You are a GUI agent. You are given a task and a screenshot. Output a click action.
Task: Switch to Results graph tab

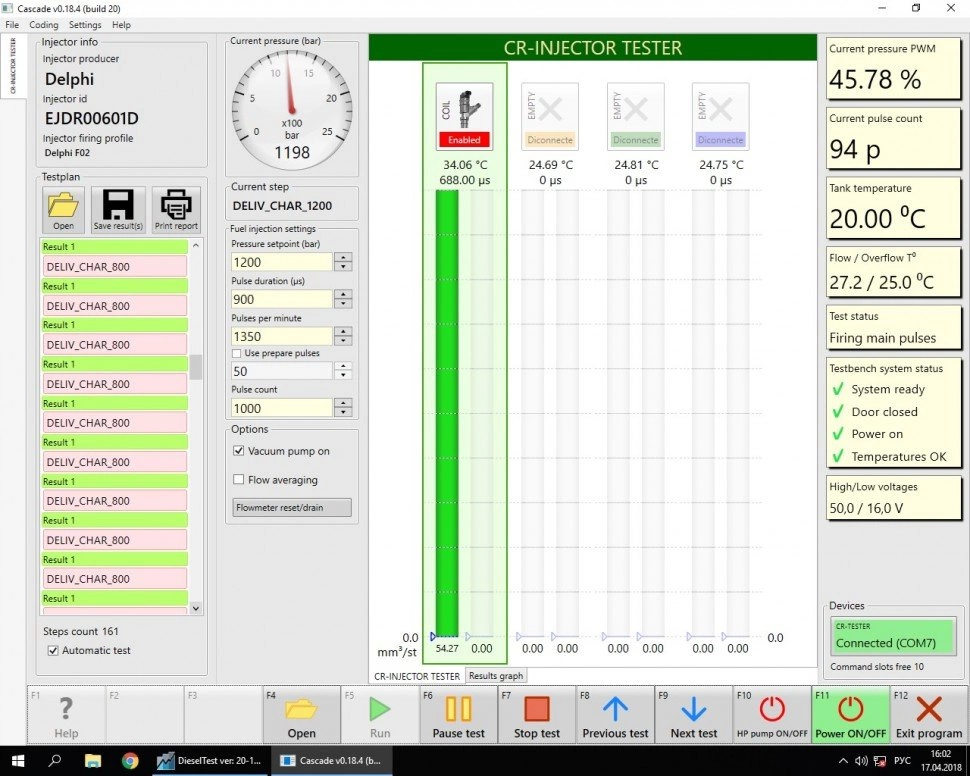coord(496,676)
